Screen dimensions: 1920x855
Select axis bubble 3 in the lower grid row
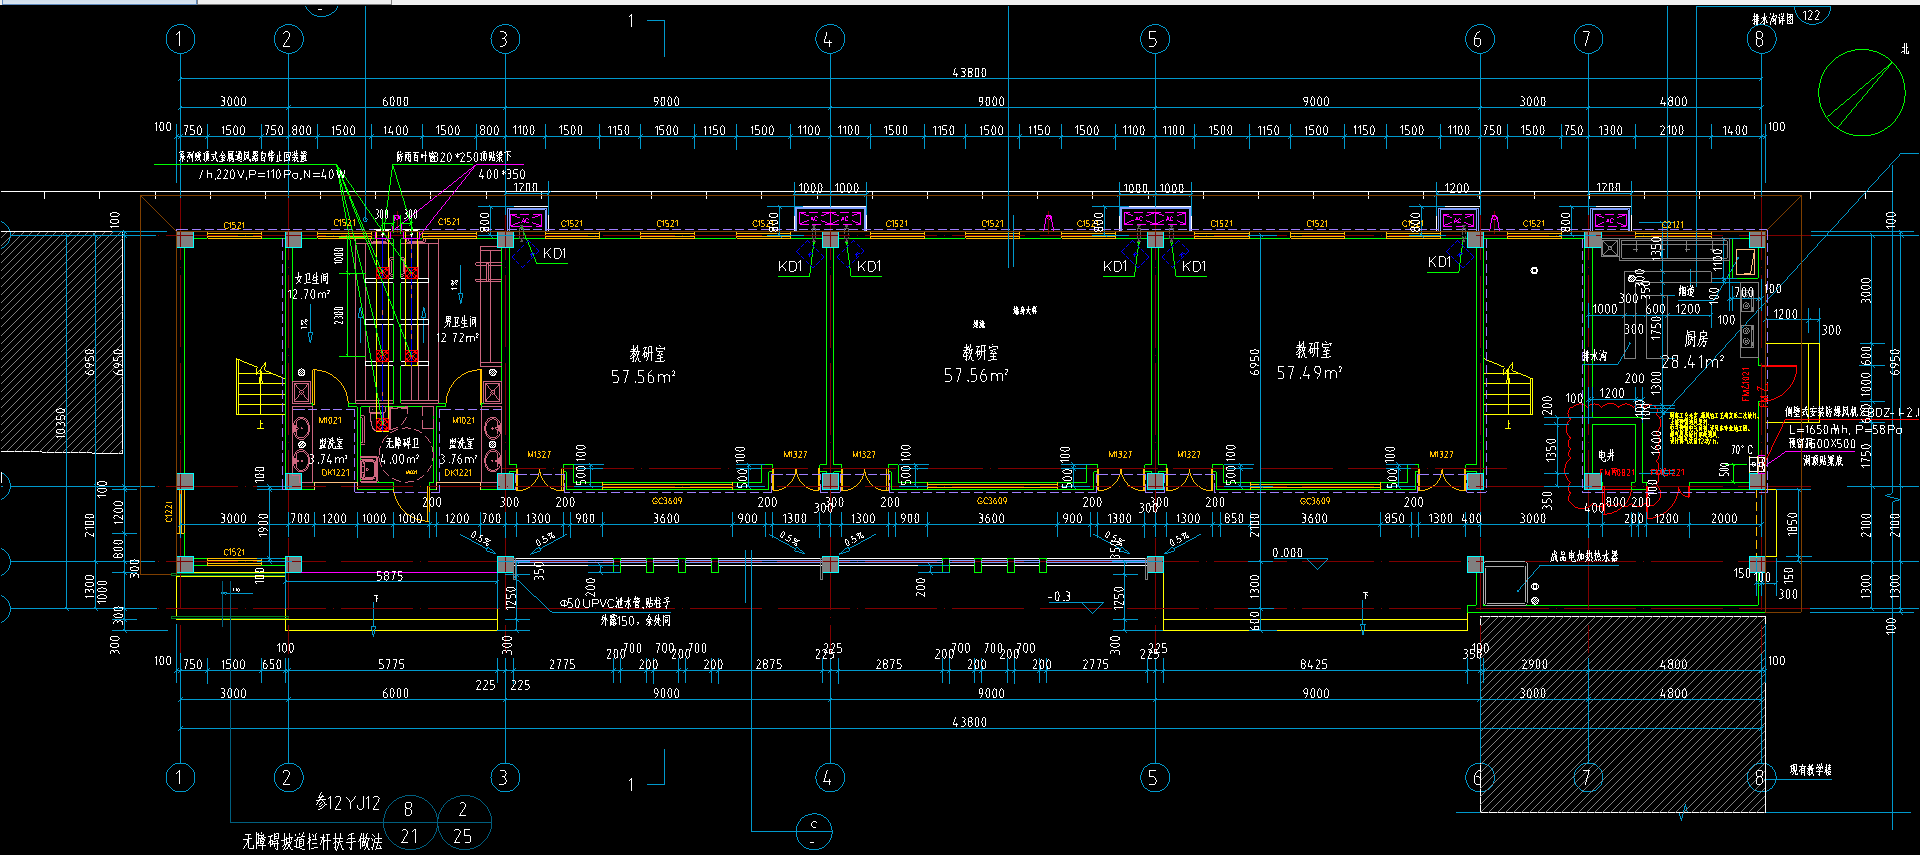tap(504, 777)
